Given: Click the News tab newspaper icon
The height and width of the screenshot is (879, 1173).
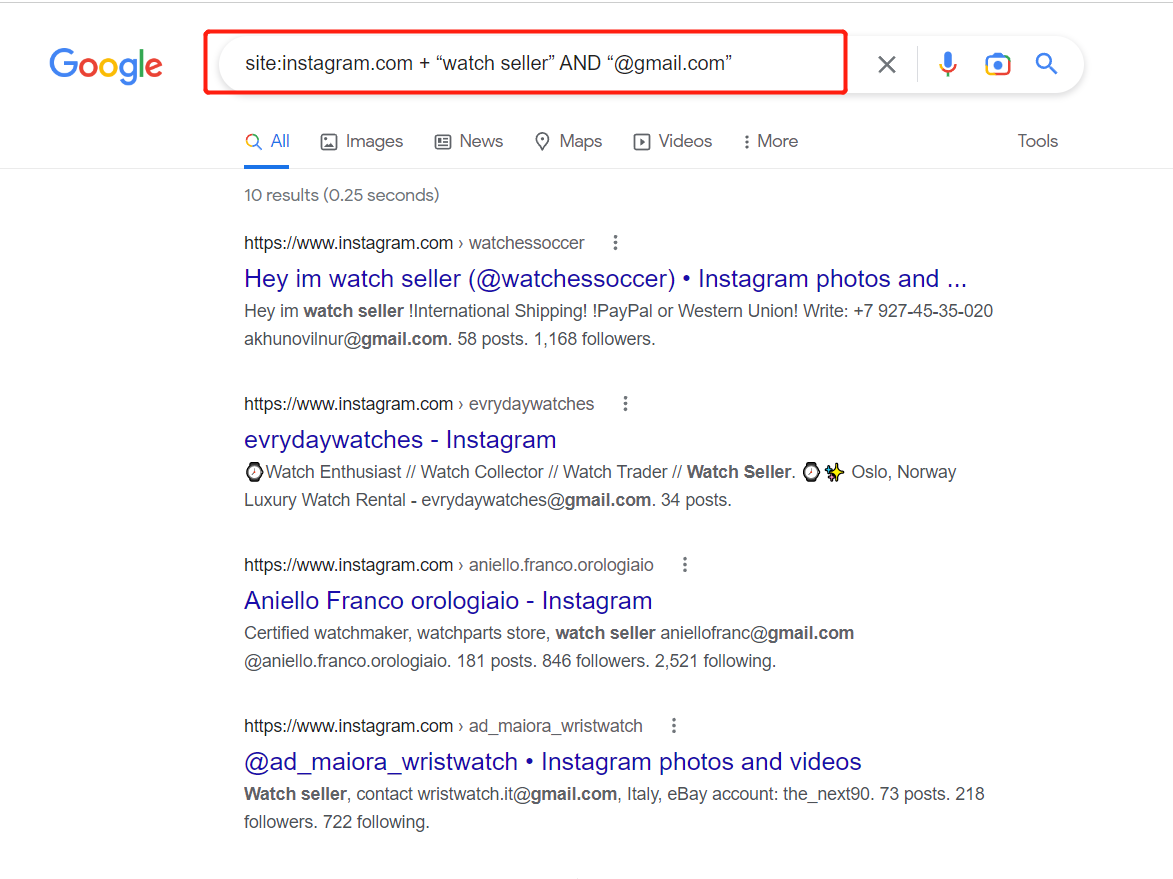Looking at the screenshot, I should 443,142.
